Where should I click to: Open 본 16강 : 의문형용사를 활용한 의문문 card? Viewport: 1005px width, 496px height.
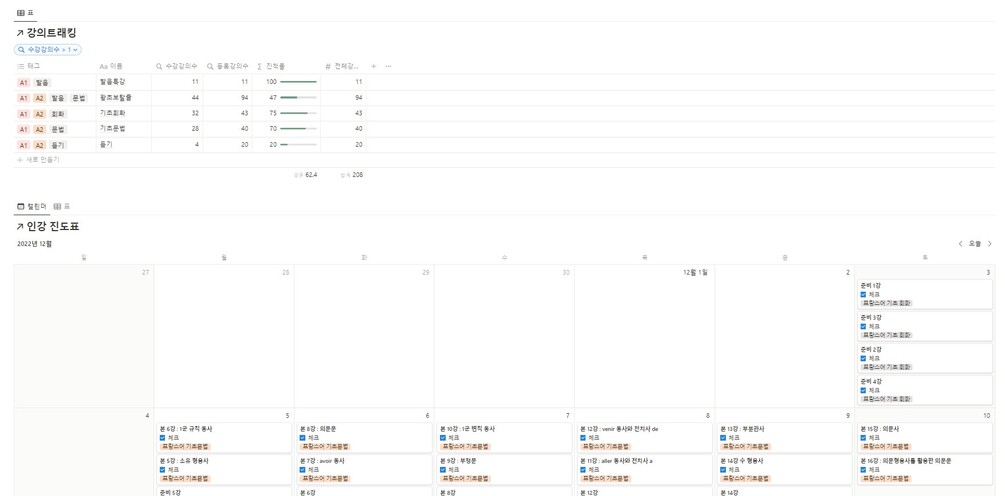click(926, 469)
